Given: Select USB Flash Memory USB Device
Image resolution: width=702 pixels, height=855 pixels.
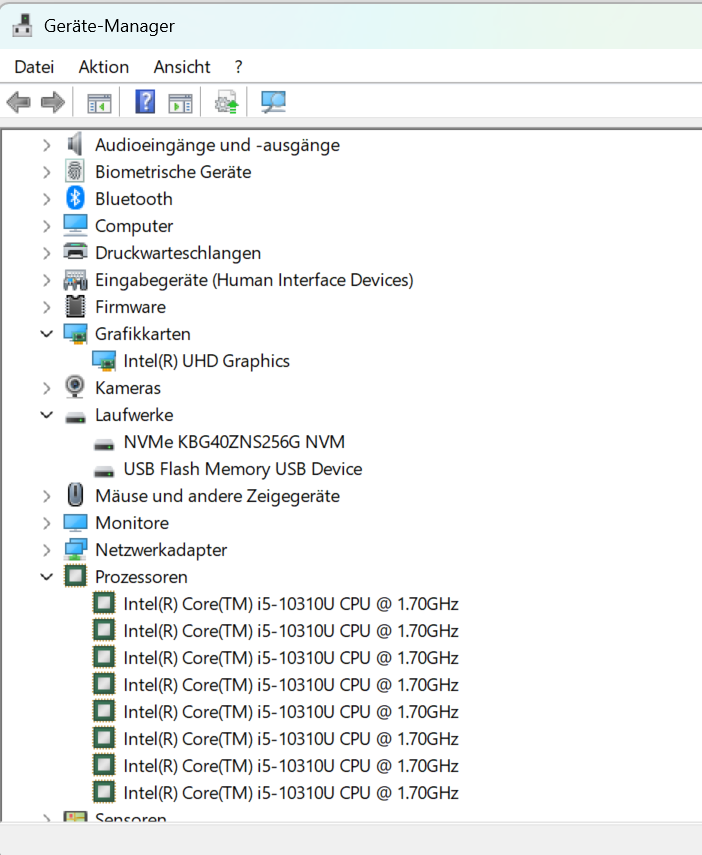Looking at the screenshot, I should pyautogui.click(x=243, y=469).
